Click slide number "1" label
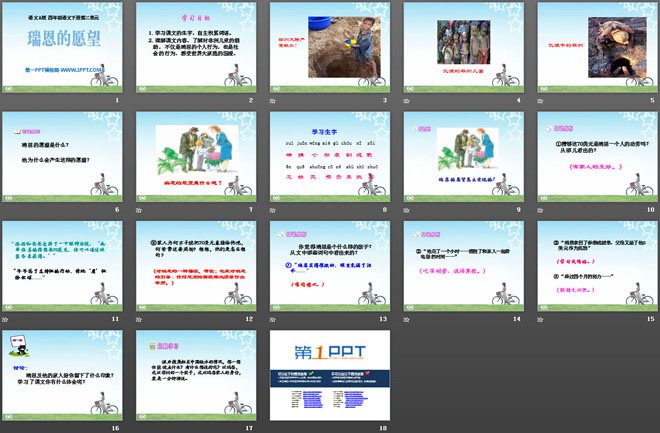The width and height of the screenshot is (660, 433). tap(117, 100)
